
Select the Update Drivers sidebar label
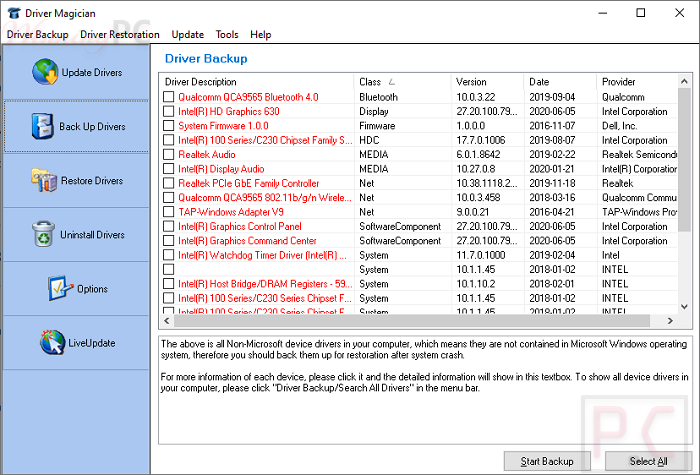[92, 72]
